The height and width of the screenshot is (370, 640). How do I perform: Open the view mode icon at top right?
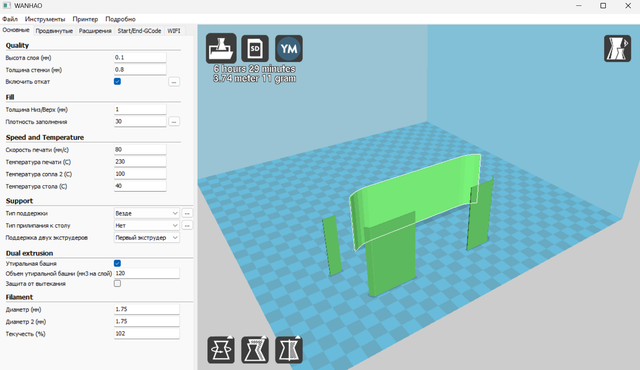(x=617, y=48)
